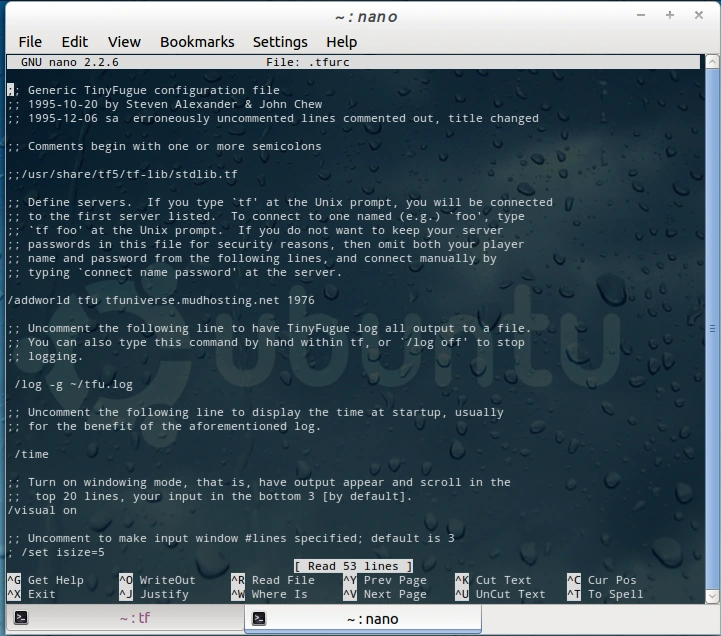Open the Settings menu
The width and height of the screenshot is (721, 636).
(x=280, y=42)
